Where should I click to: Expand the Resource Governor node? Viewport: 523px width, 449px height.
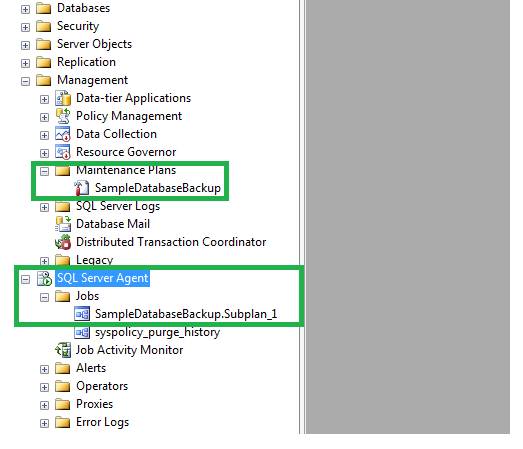[x=44, y=153]
